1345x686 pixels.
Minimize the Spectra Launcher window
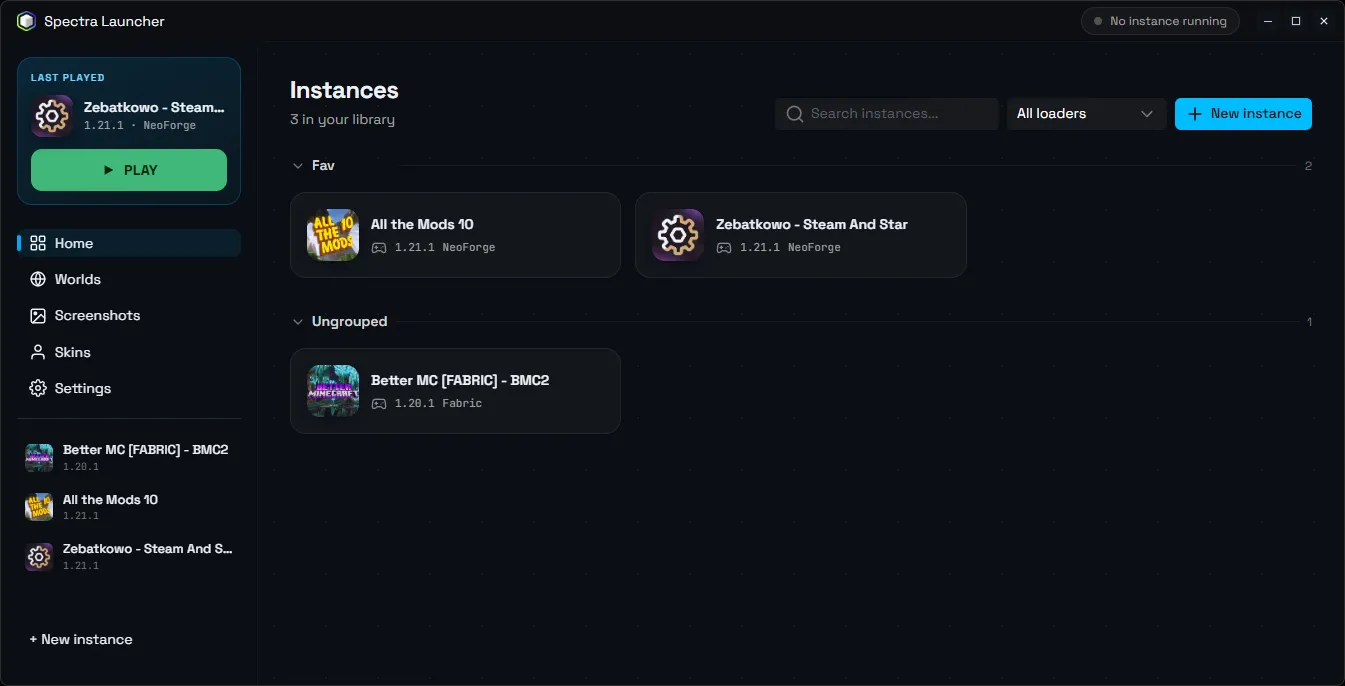pos(1268,21)
